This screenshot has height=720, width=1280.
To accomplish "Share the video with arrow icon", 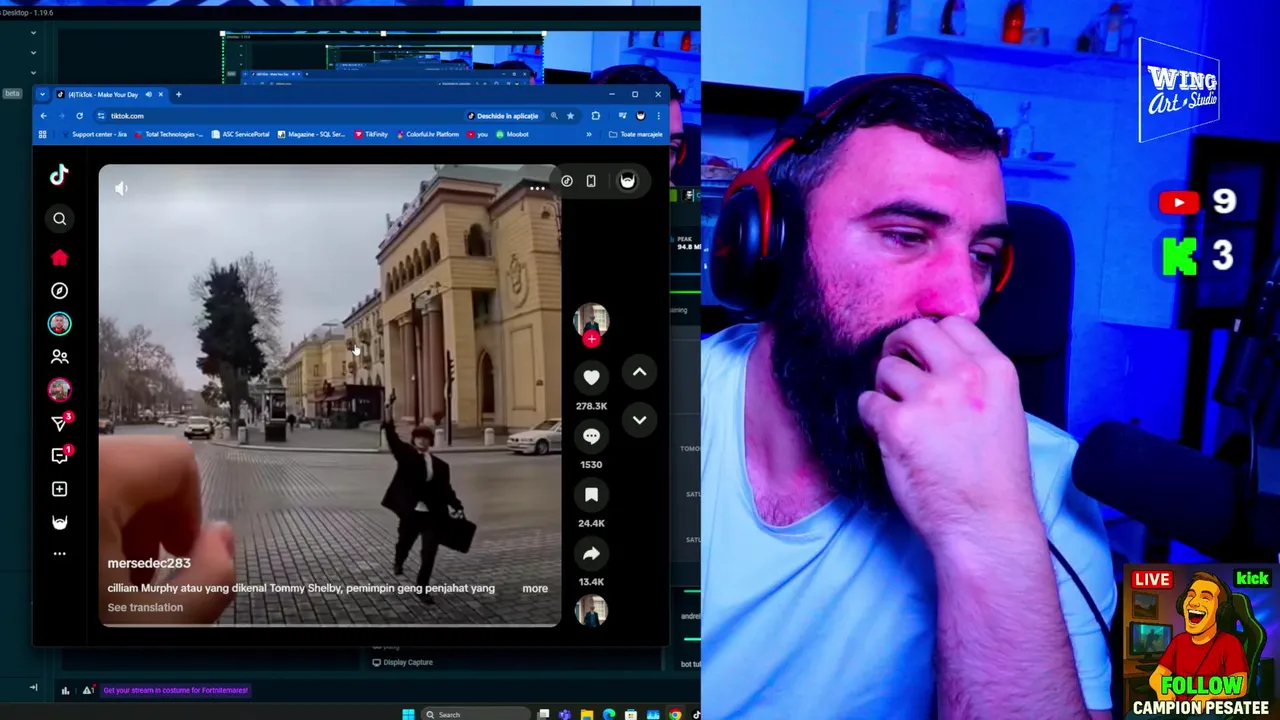I will point(591,554).
